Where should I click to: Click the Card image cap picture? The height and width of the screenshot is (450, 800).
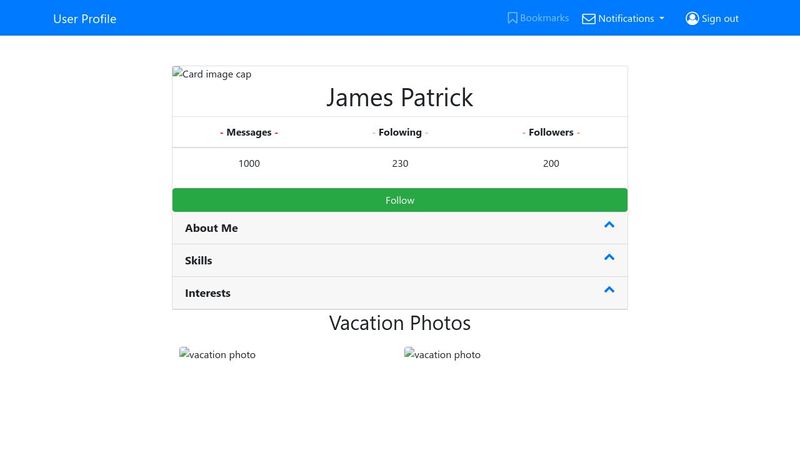click(x=212, y=73)
